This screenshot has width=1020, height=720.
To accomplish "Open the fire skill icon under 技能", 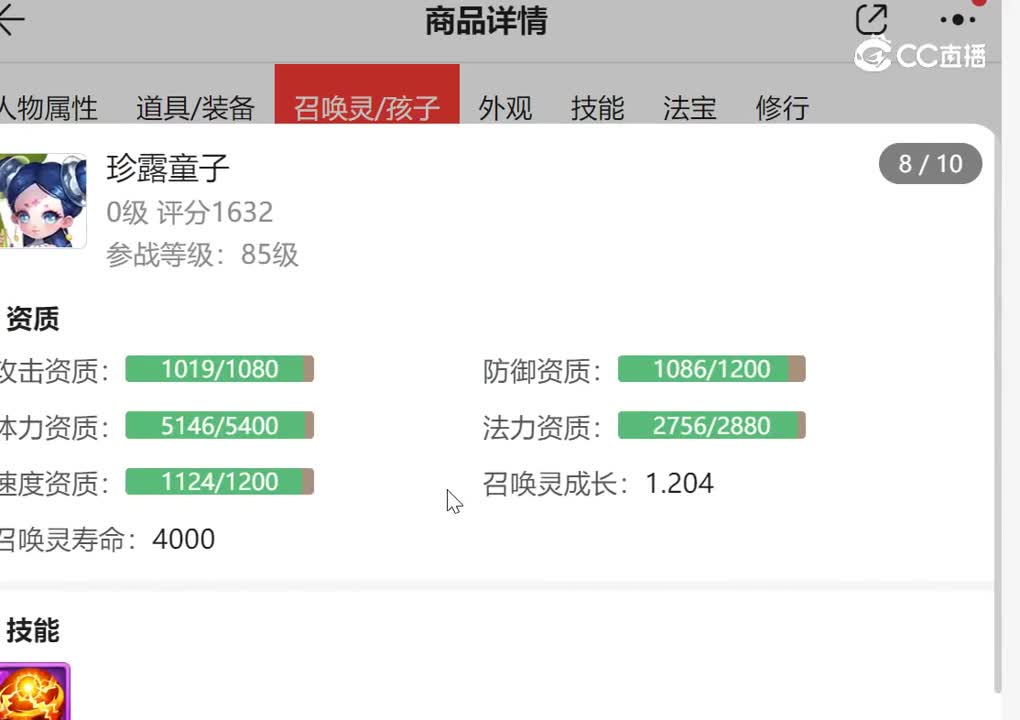I will (x=34, y=691).
